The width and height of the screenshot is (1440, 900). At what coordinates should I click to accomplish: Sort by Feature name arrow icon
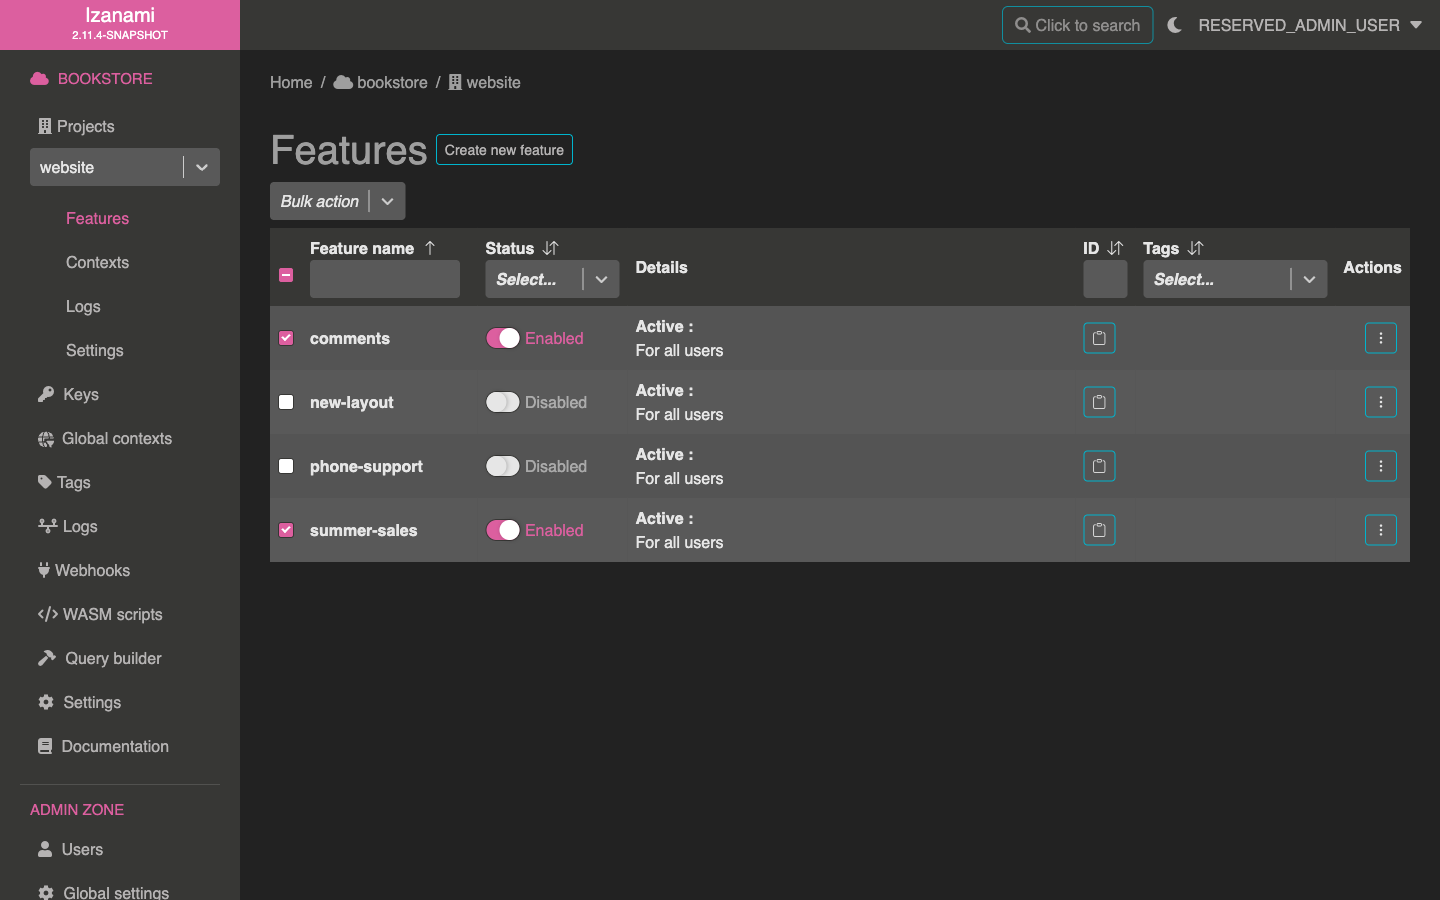[x=430, y=248]
